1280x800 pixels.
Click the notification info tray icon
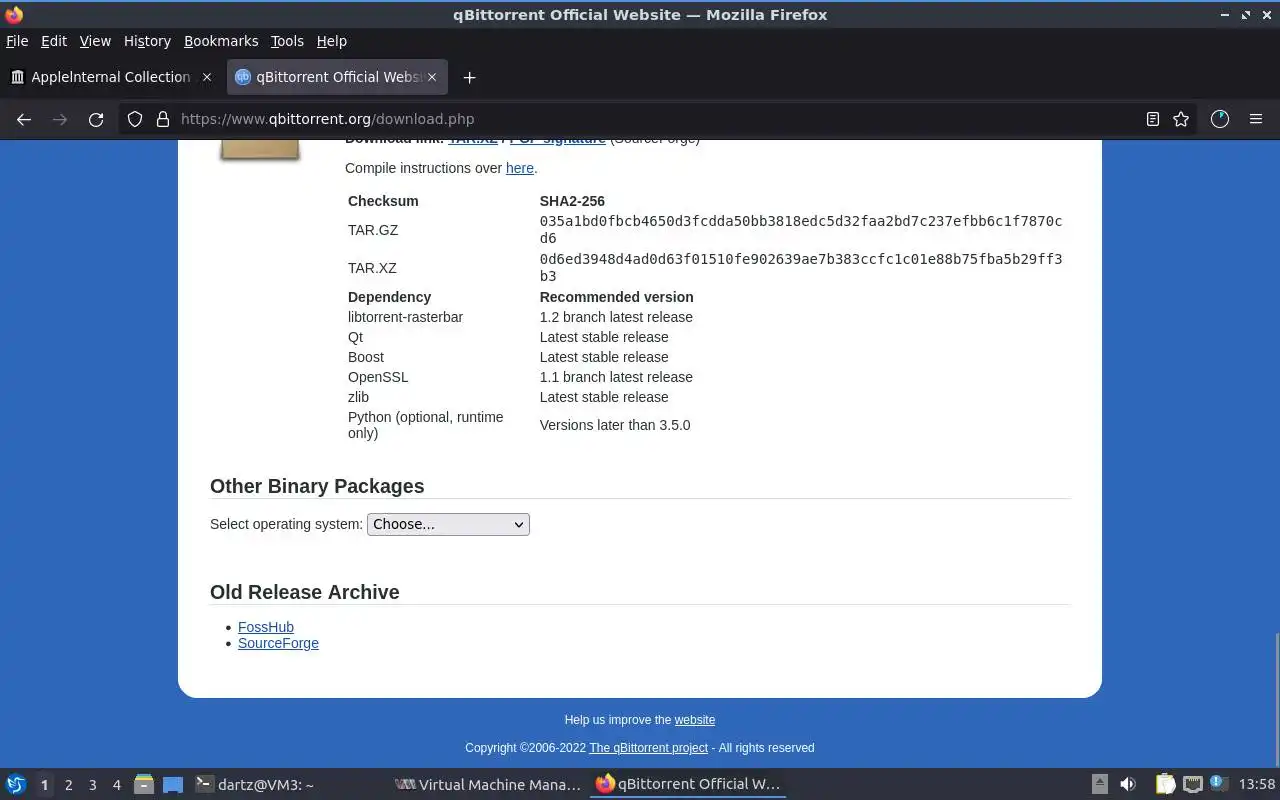[x=1218, y=783]
